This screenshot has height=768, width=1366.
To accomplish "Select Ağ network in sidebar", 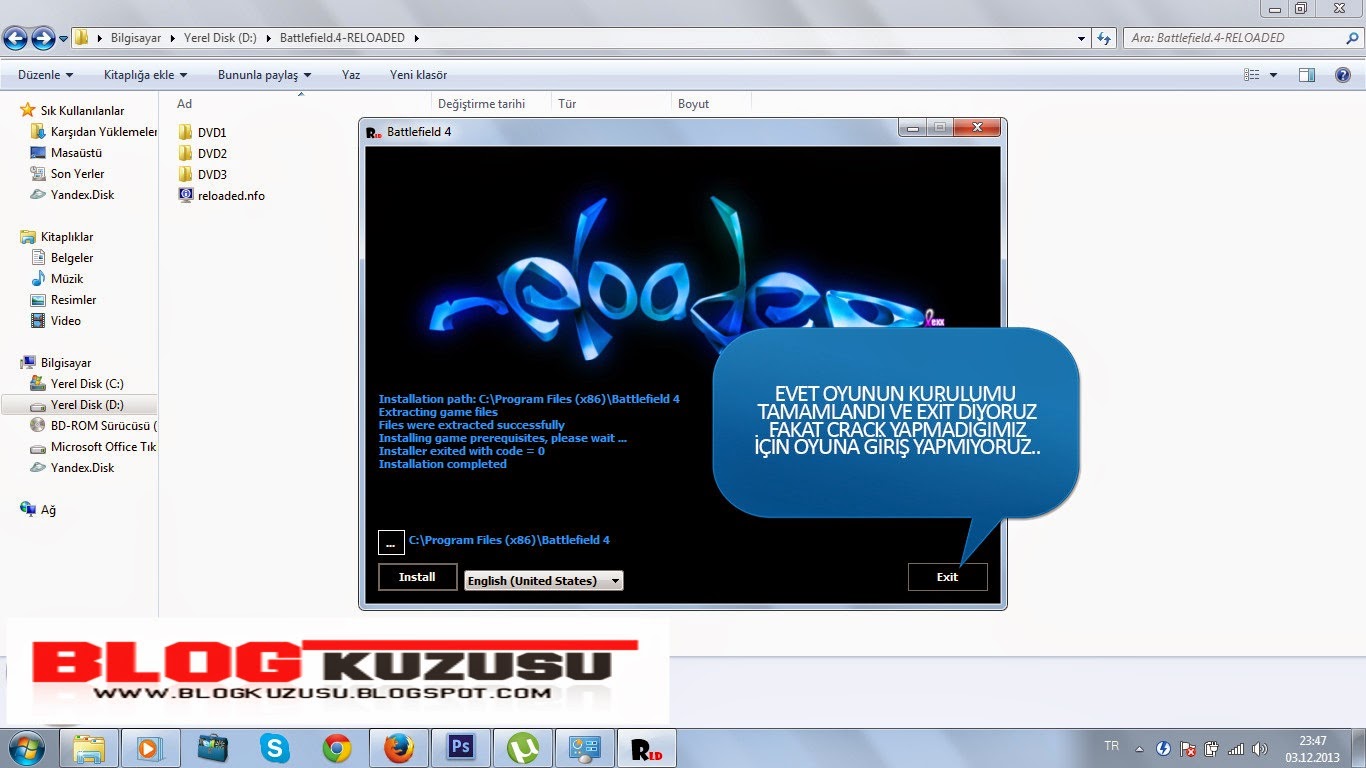I will coord(39,510).
